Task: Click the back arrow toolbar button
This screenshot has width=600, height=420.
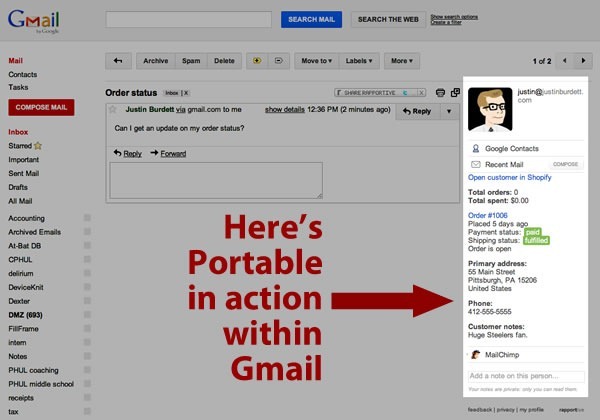Action: click(x=118, y=61)
